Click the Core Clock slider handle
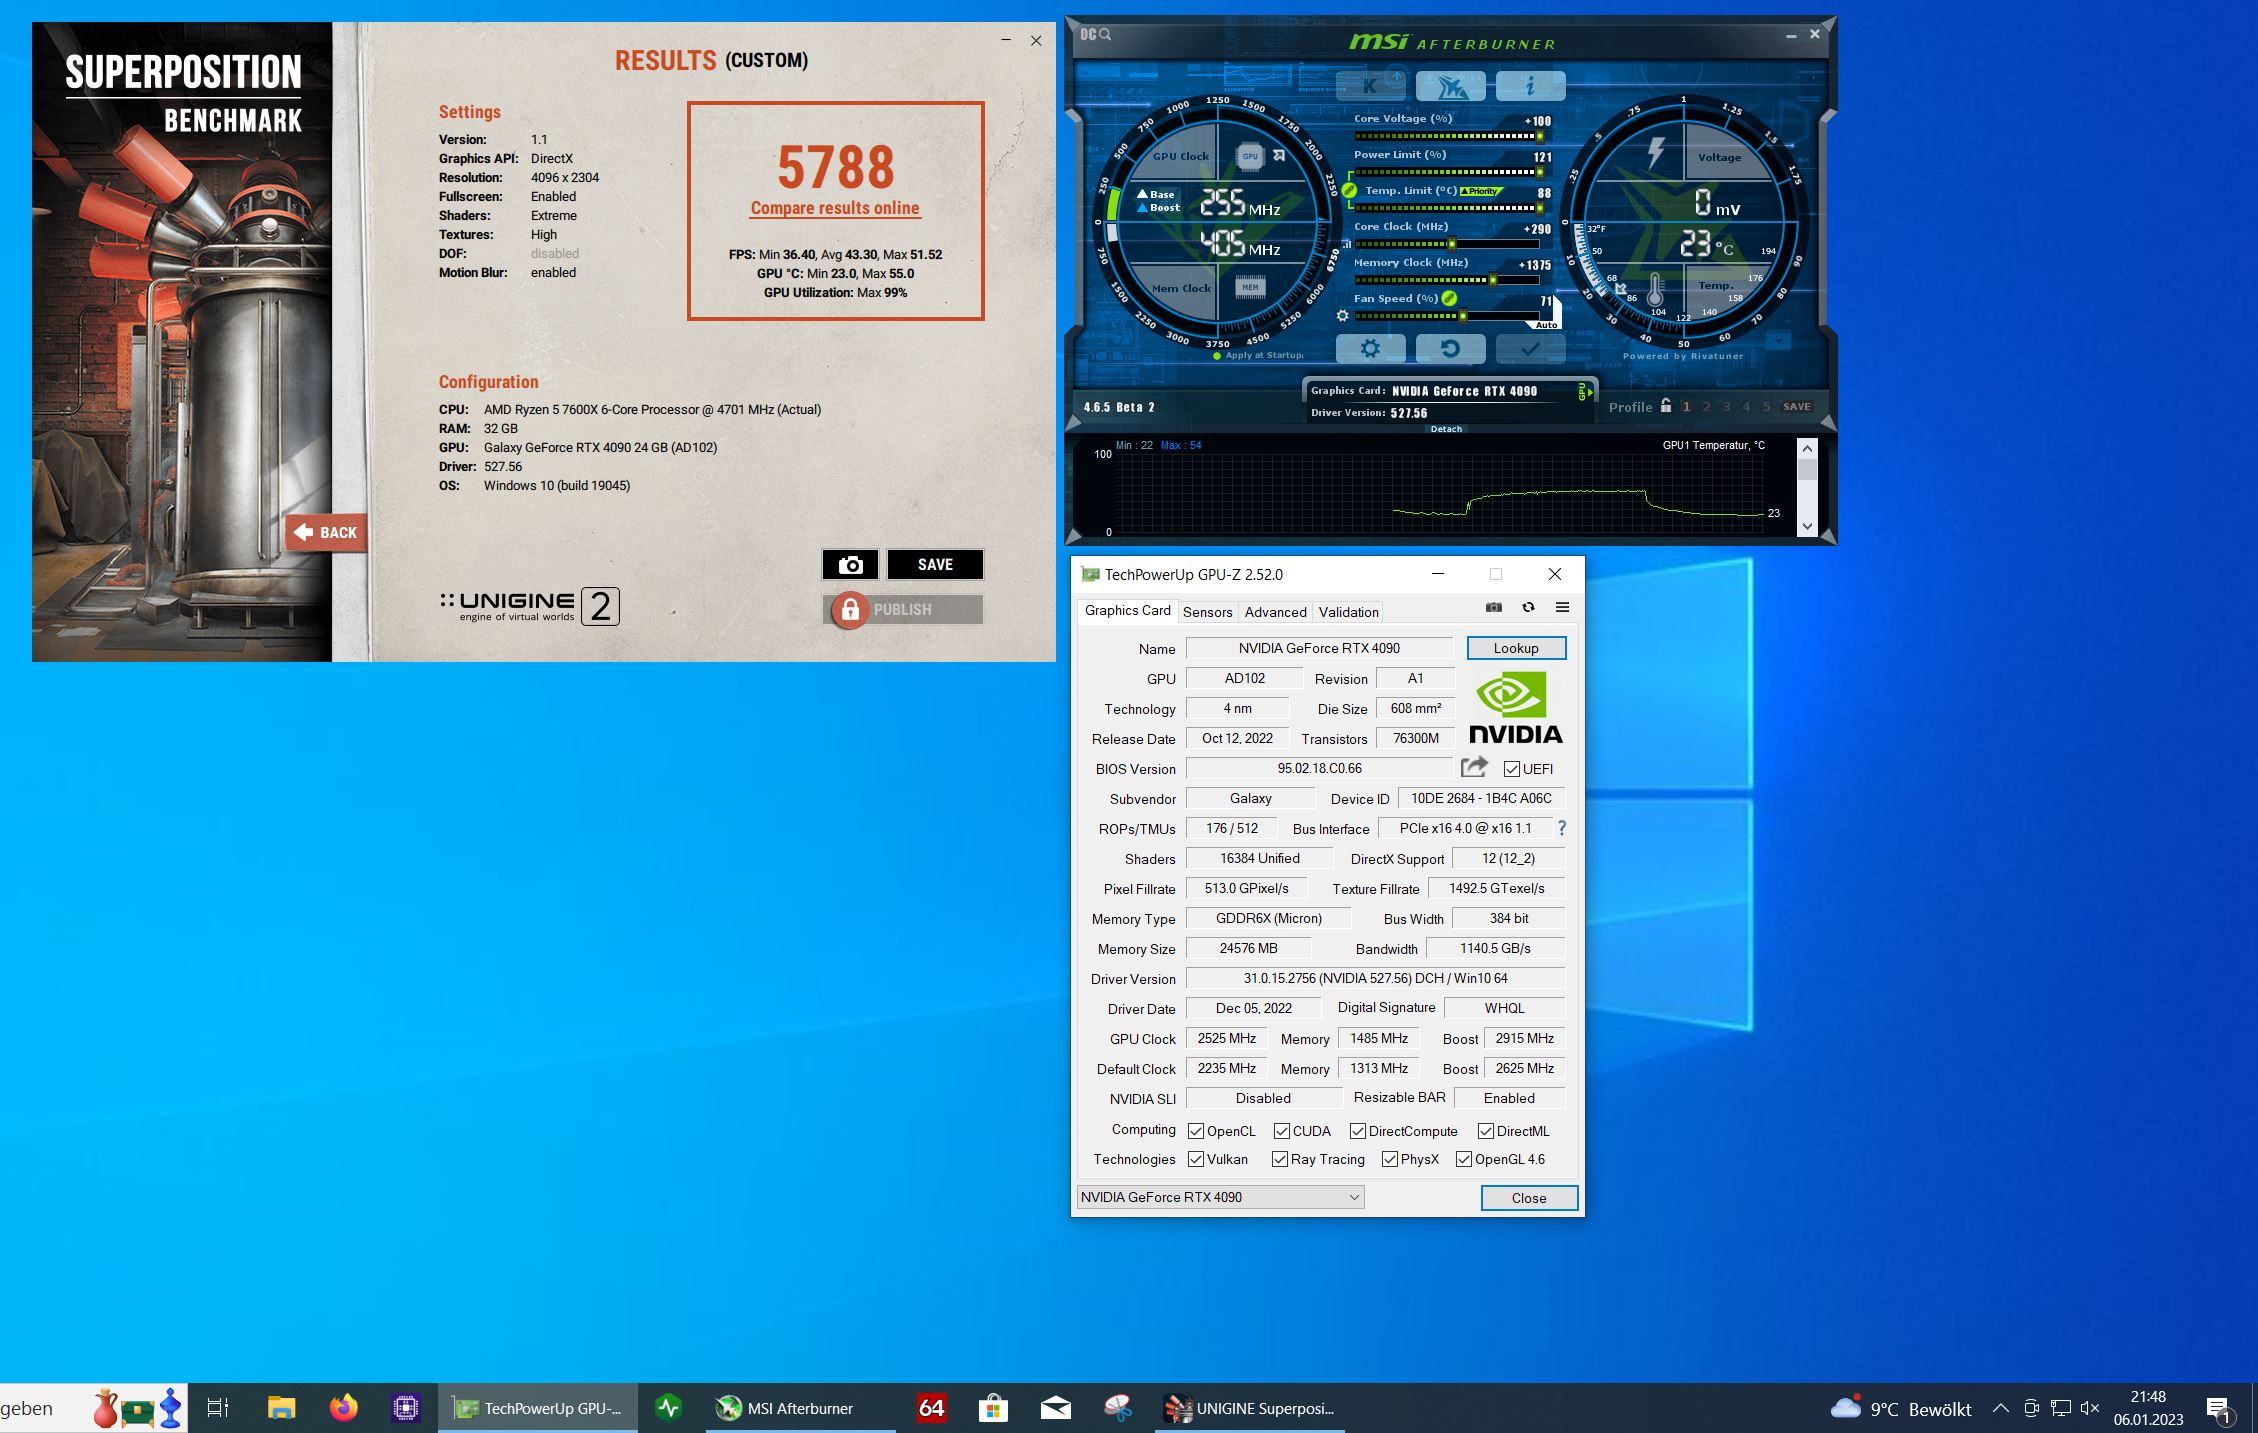Screen dimensions: 2258x1433 click(1452, 244)
